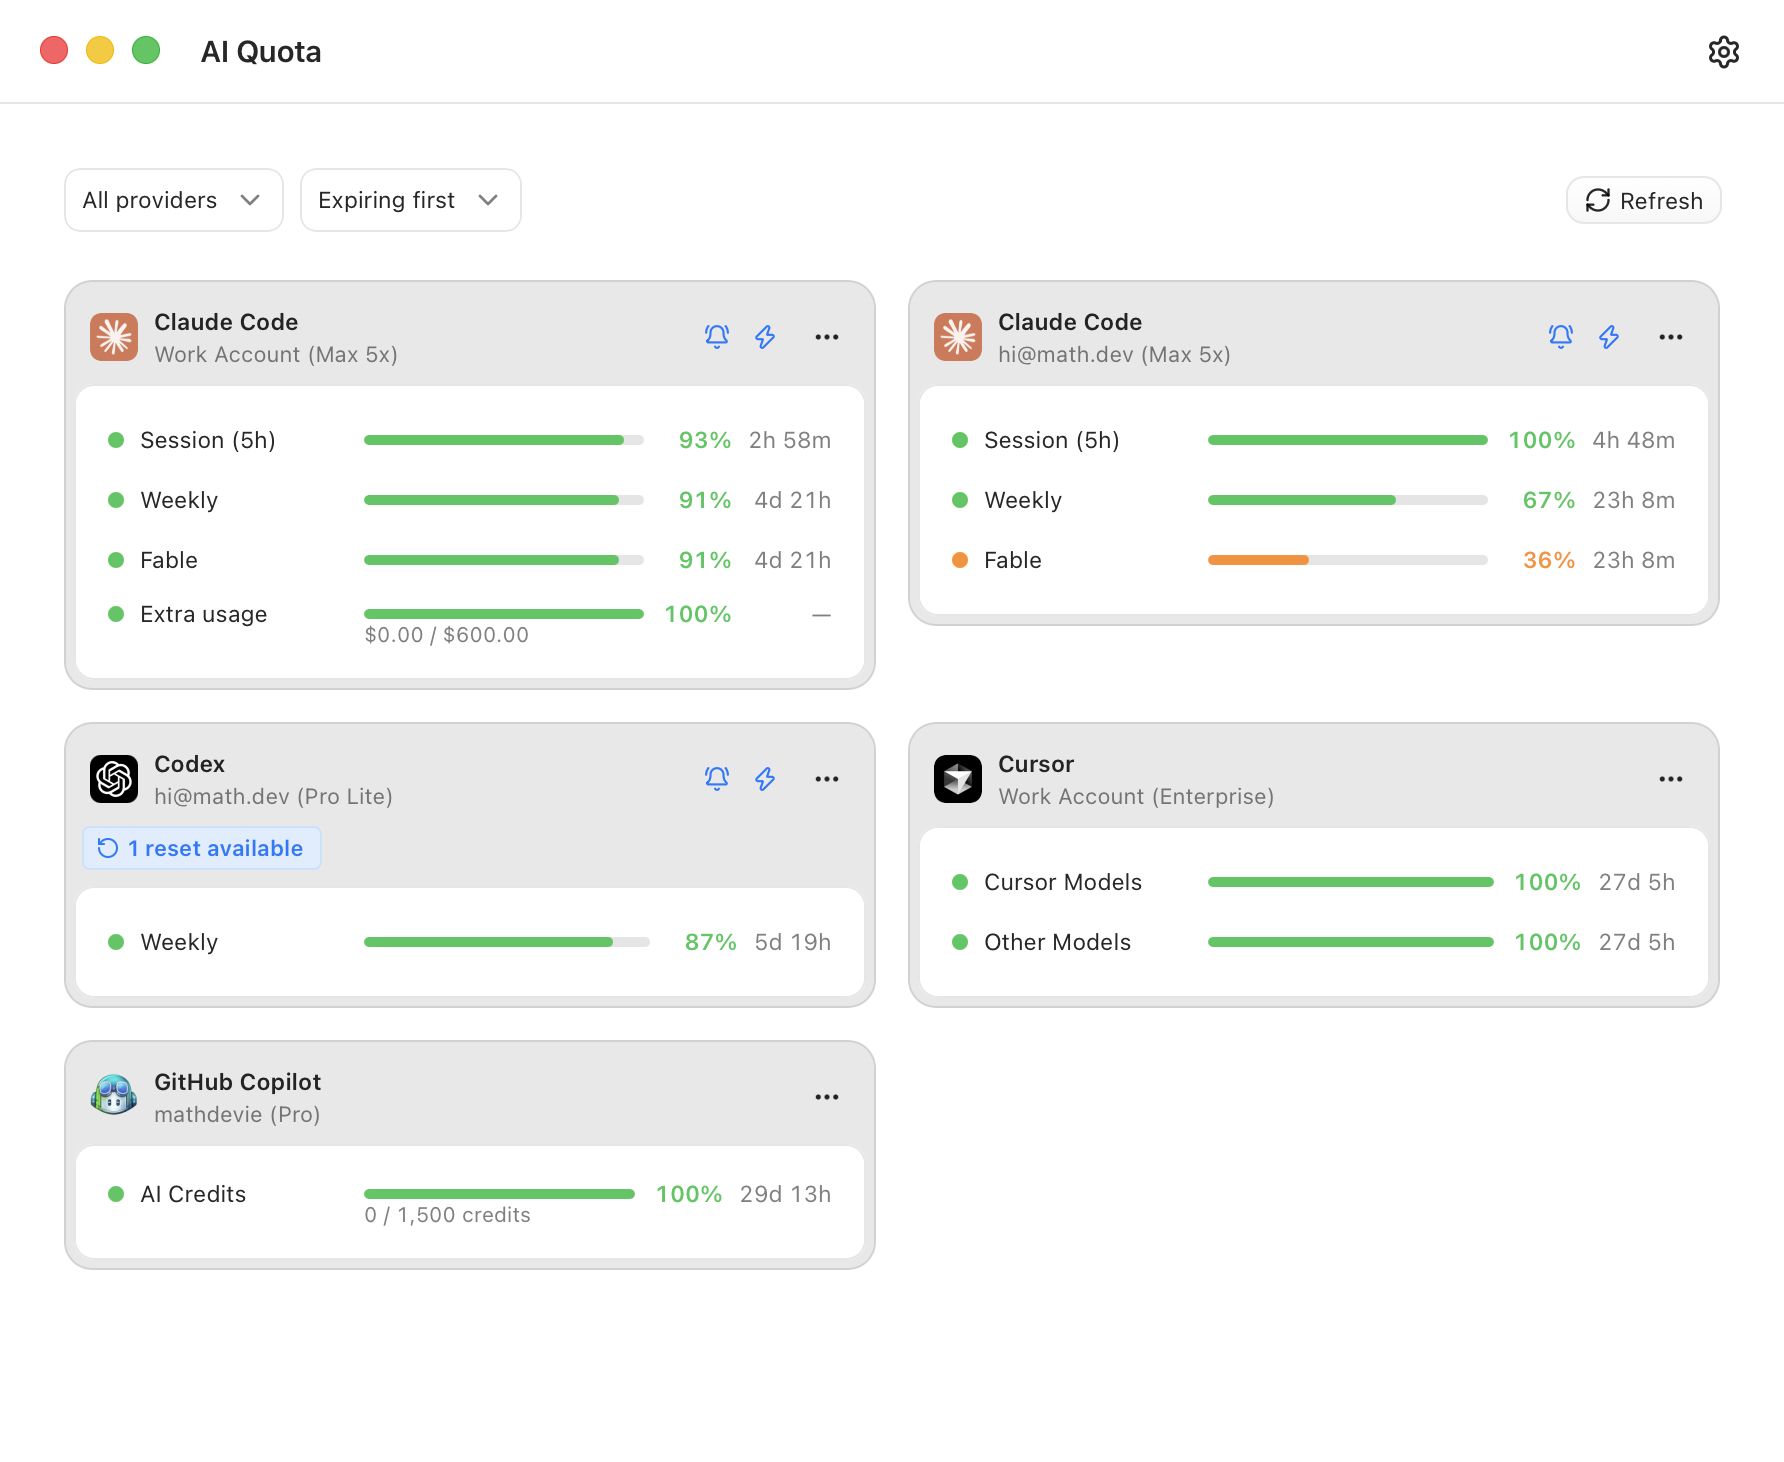Click green status dot beside Extra usage
1784x1462 pixels.
point(116,614)
